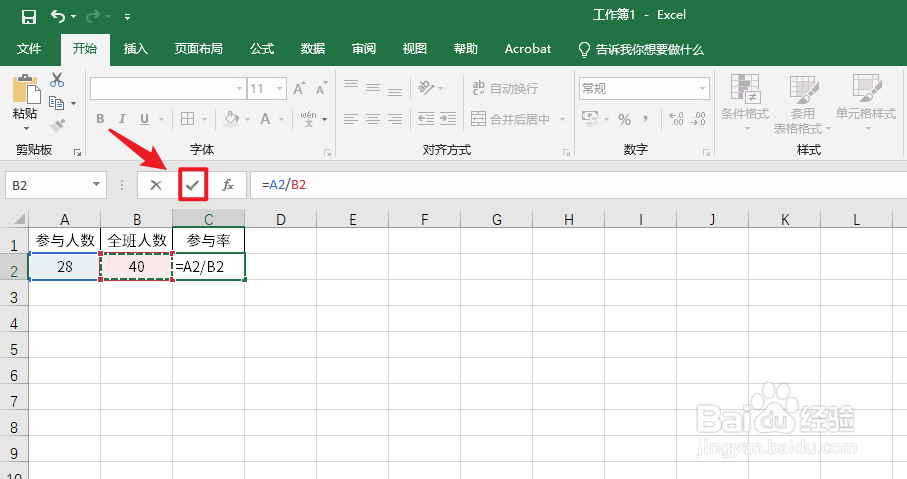This screenshot has height=479, width=907.
Task: Open the 字体 dialog launcher
Action: coord(327,152)
